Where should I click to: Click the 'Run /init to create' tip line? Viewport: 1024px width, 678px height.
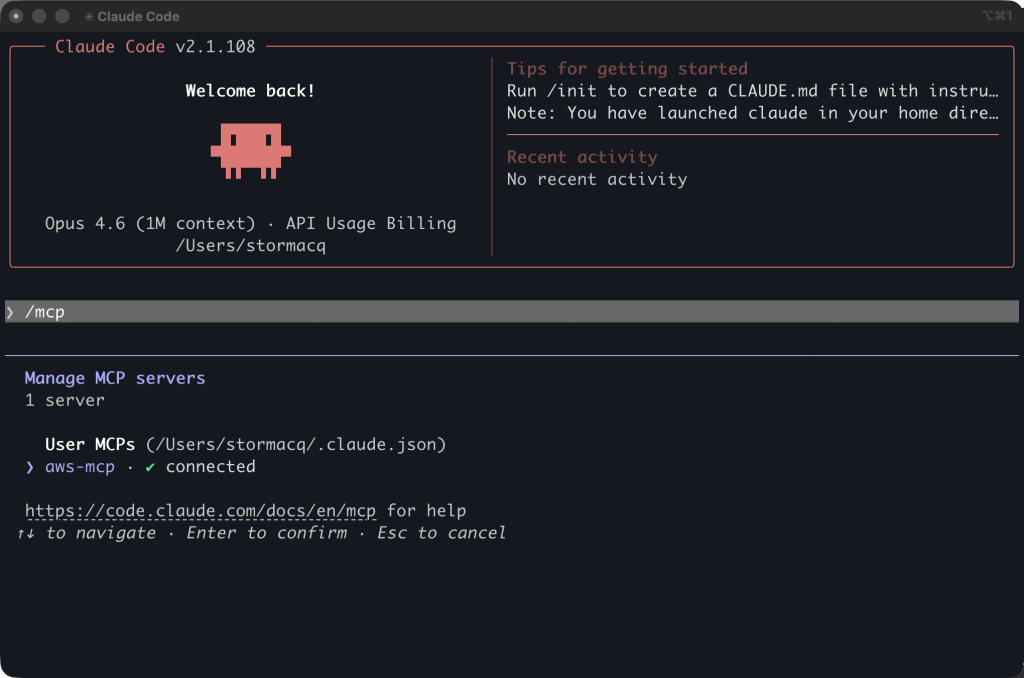click(752, 91)
